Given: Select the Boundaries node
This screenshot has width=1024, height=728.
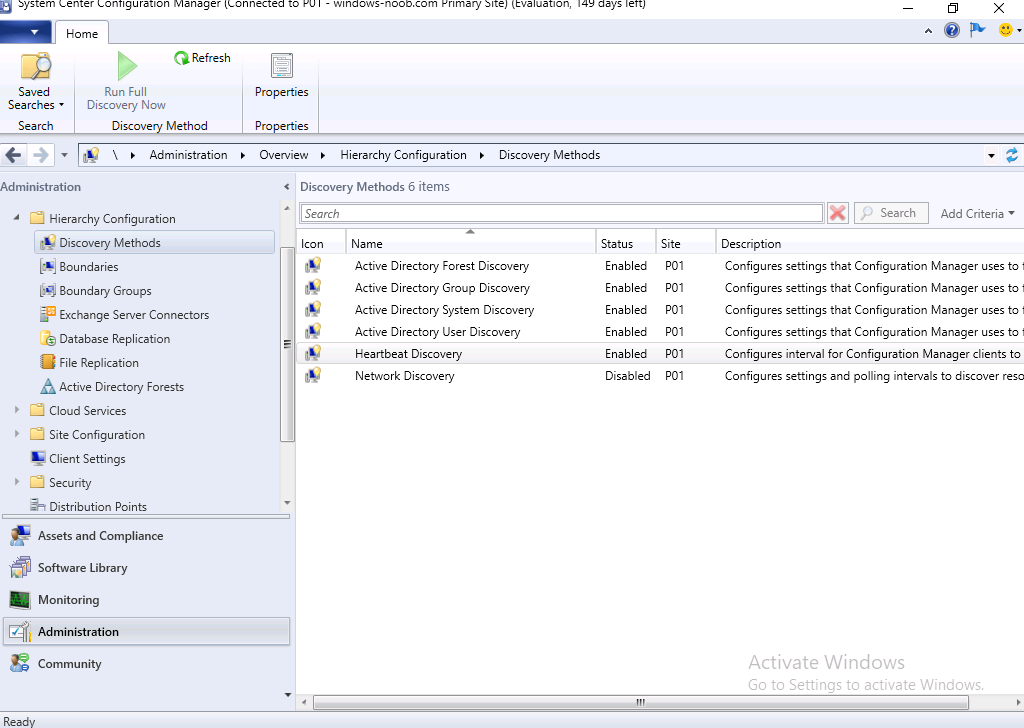Looking at the screenshot, I should pyautogui.click(x=79, y=267).
